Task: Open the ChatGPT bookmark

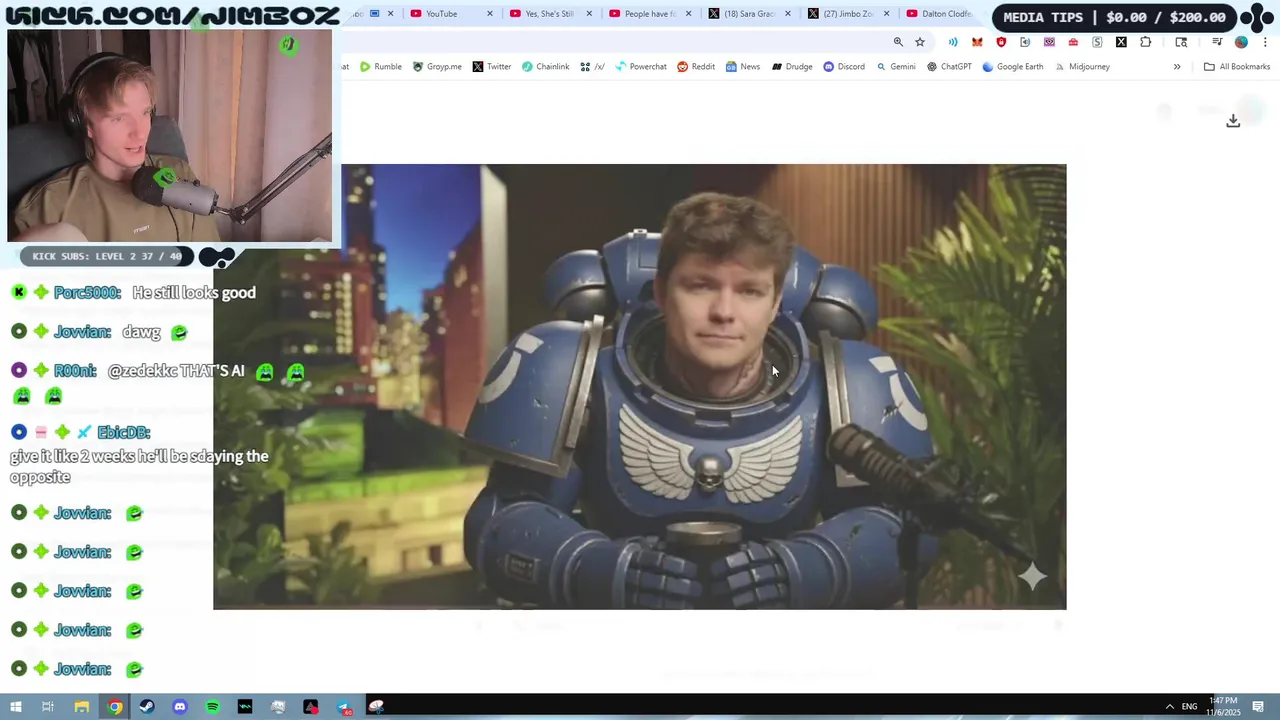Action: (949, 67)
